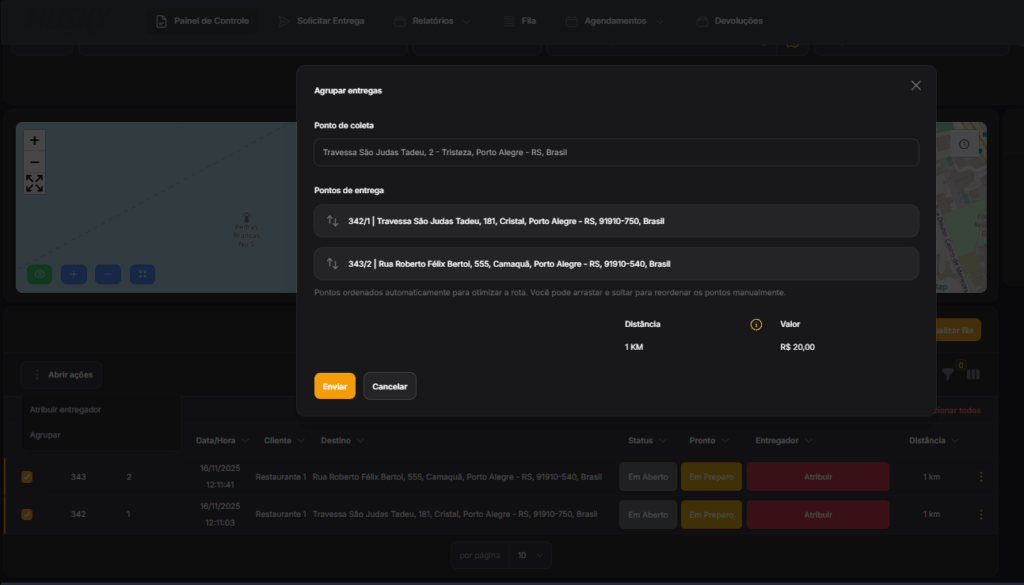This screenshot has height=585, width=1024.
Task: Click the map fullscreen arrows icon
Action: 35,183
